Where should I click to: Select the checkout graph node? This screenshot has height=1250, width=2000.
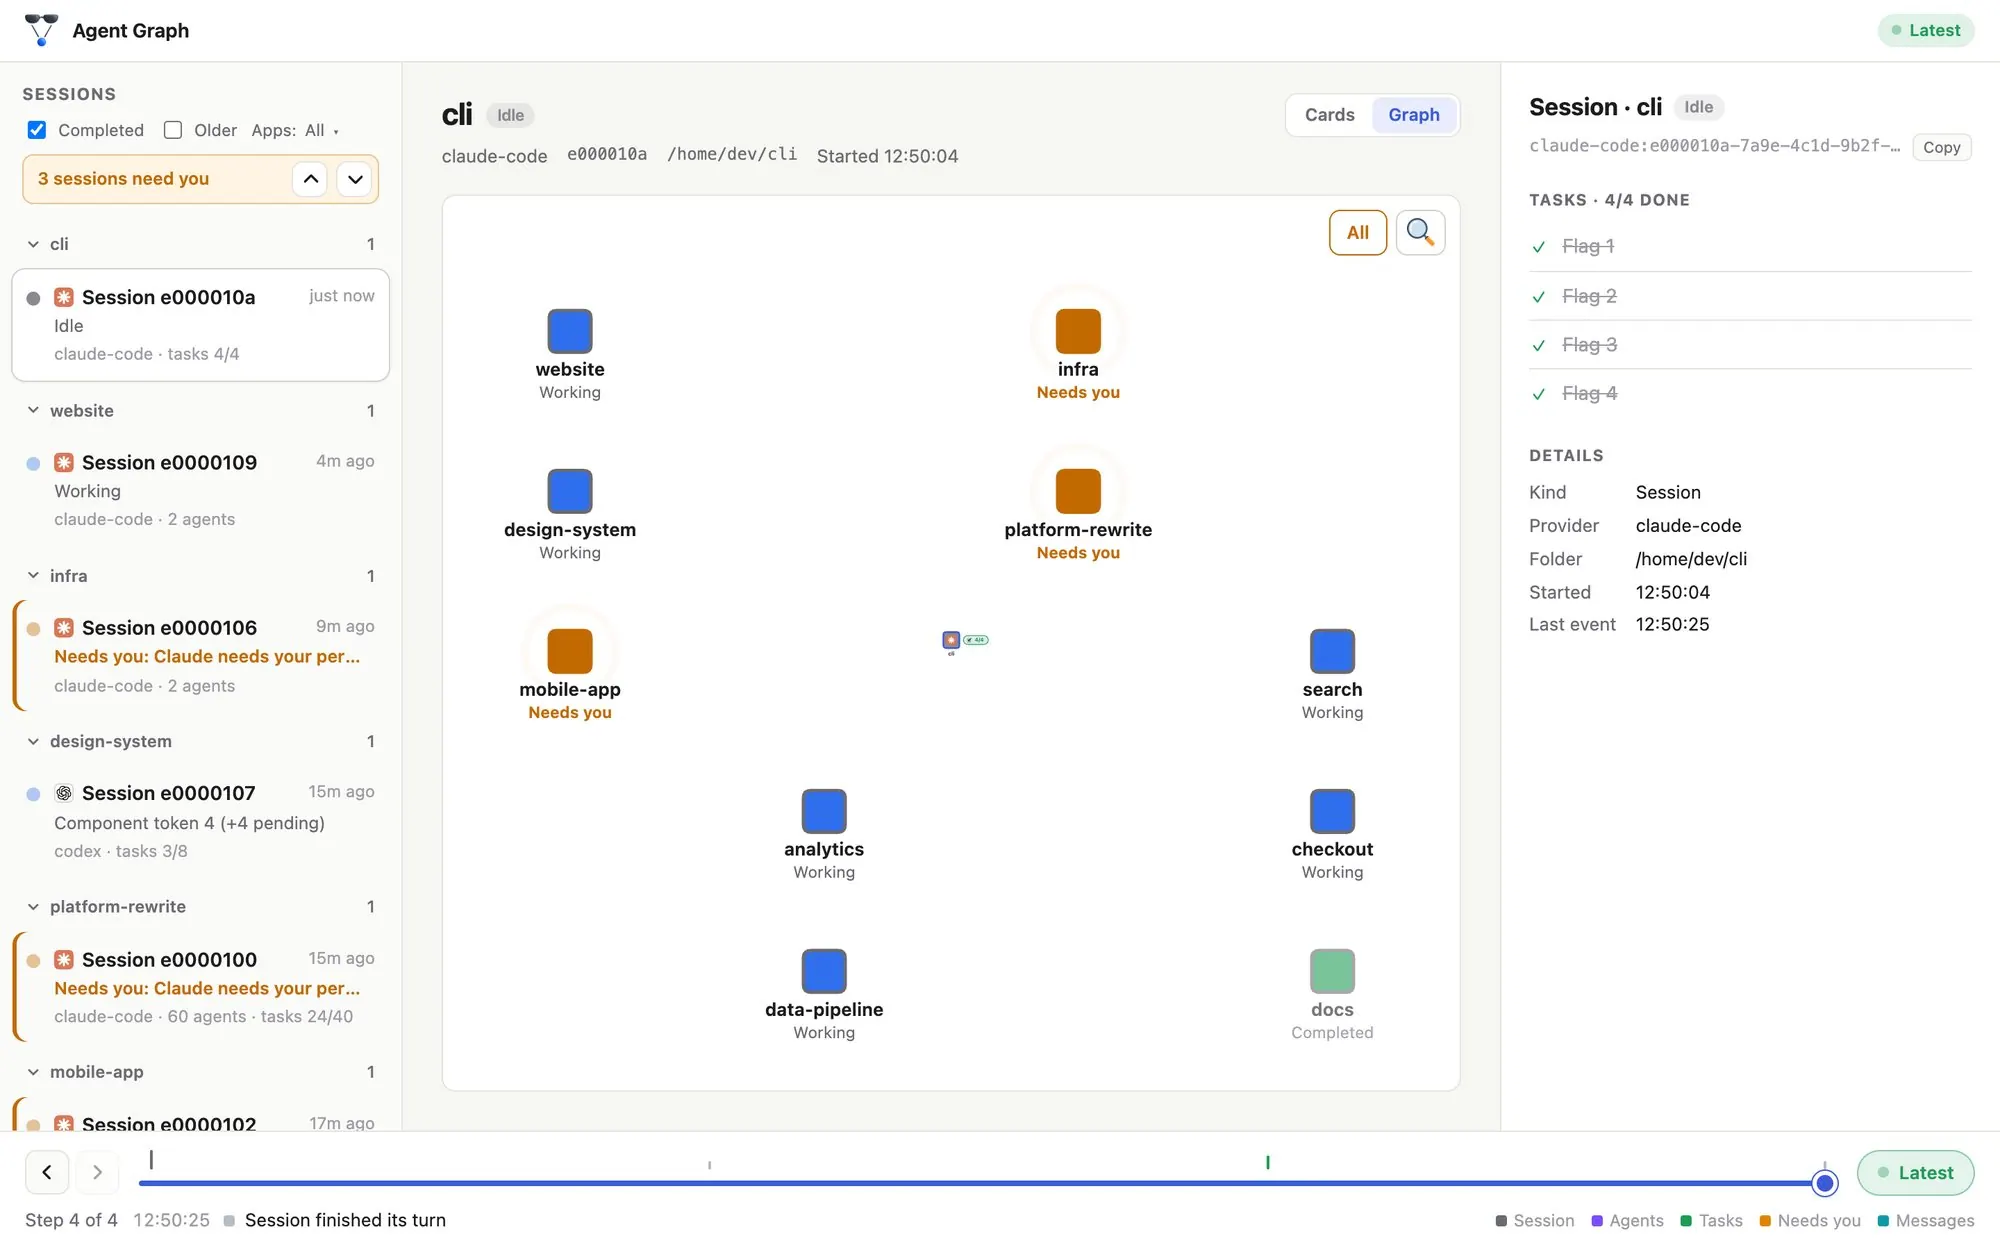tap(1332, 811)
